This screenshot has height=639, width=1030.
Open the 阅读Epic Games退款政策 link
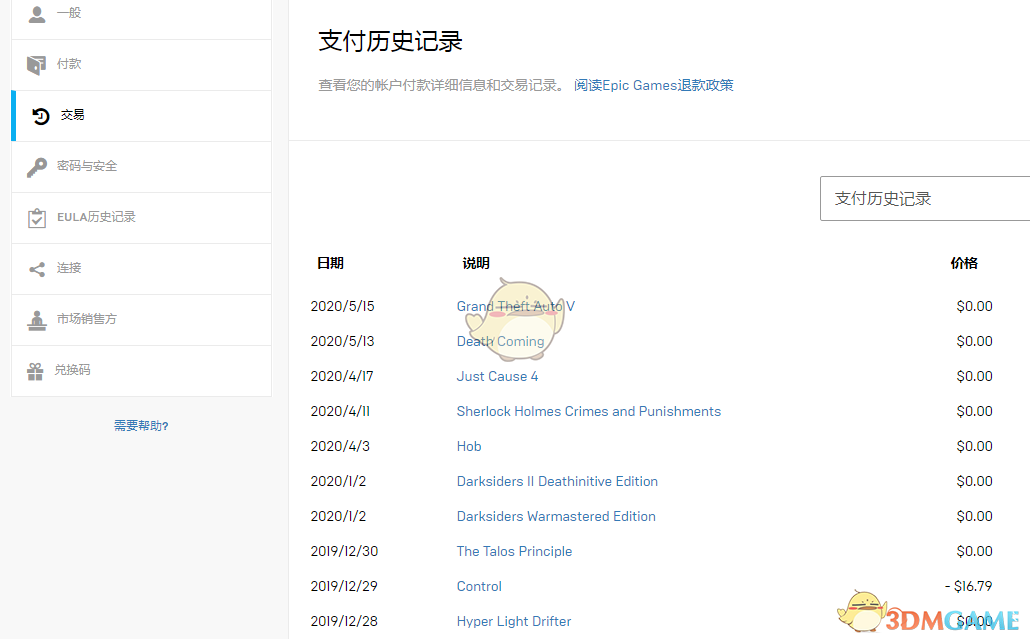point(654,85)
